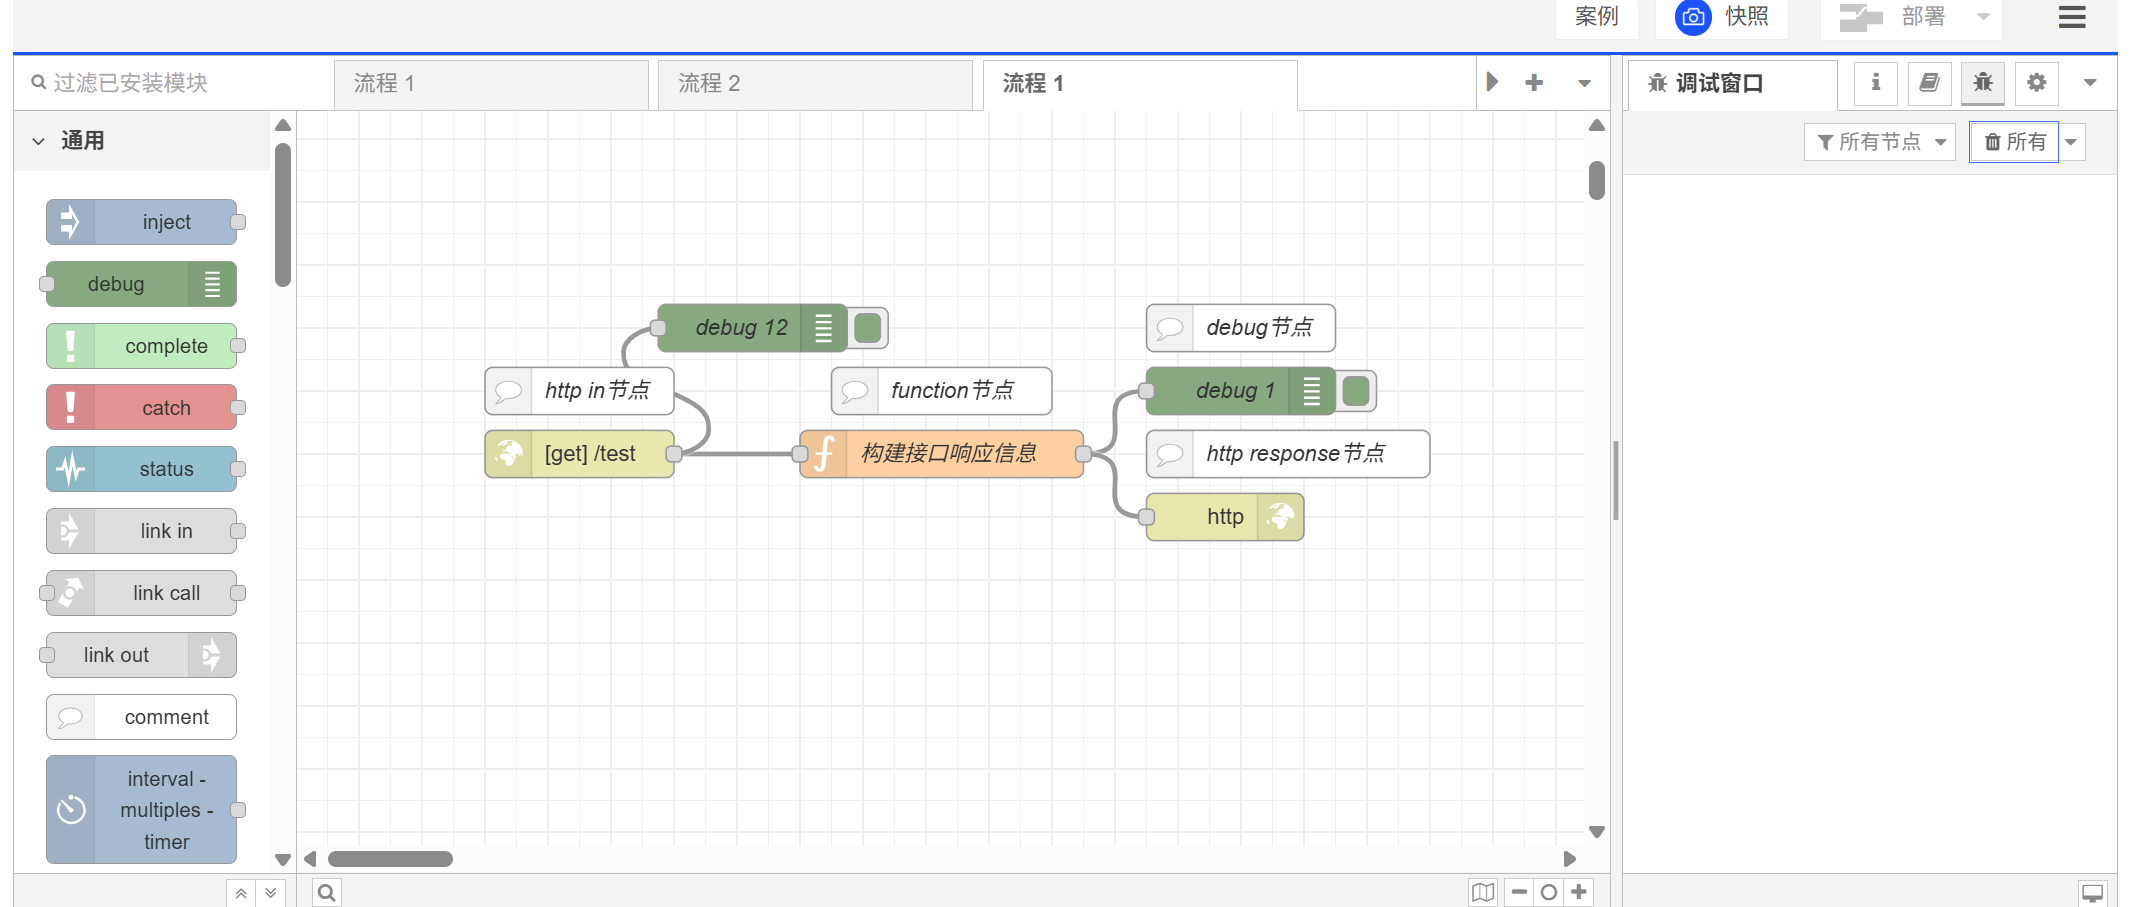Search flows with magnifier icon in footer
2134x907 pixels.
pyautogui.click(x=327, y=892)
